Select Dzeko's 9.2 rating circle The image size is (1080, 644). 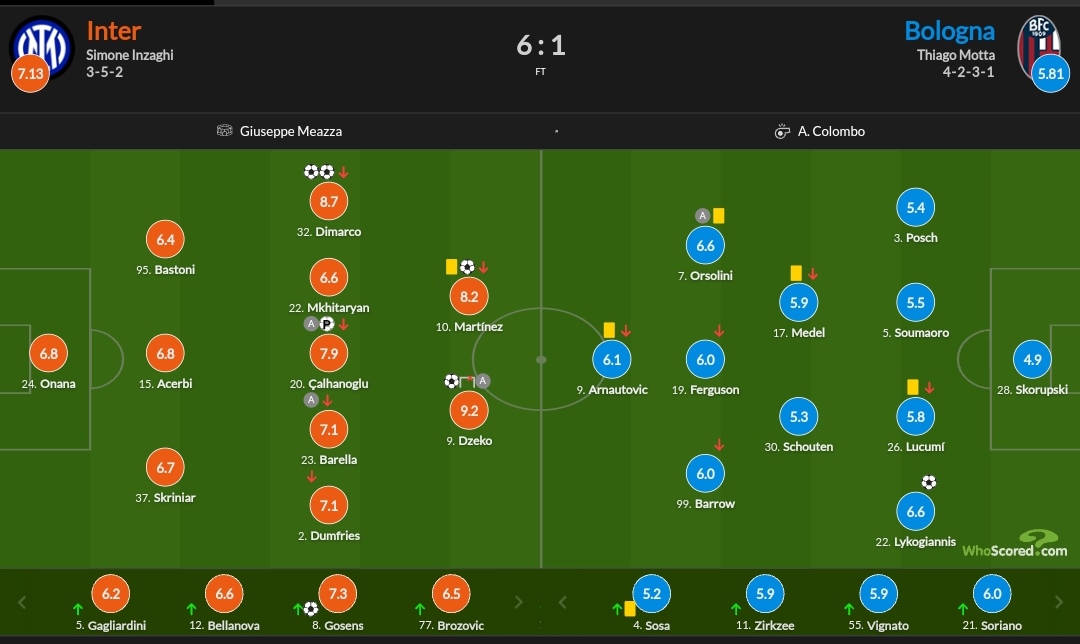pos(469,411)
